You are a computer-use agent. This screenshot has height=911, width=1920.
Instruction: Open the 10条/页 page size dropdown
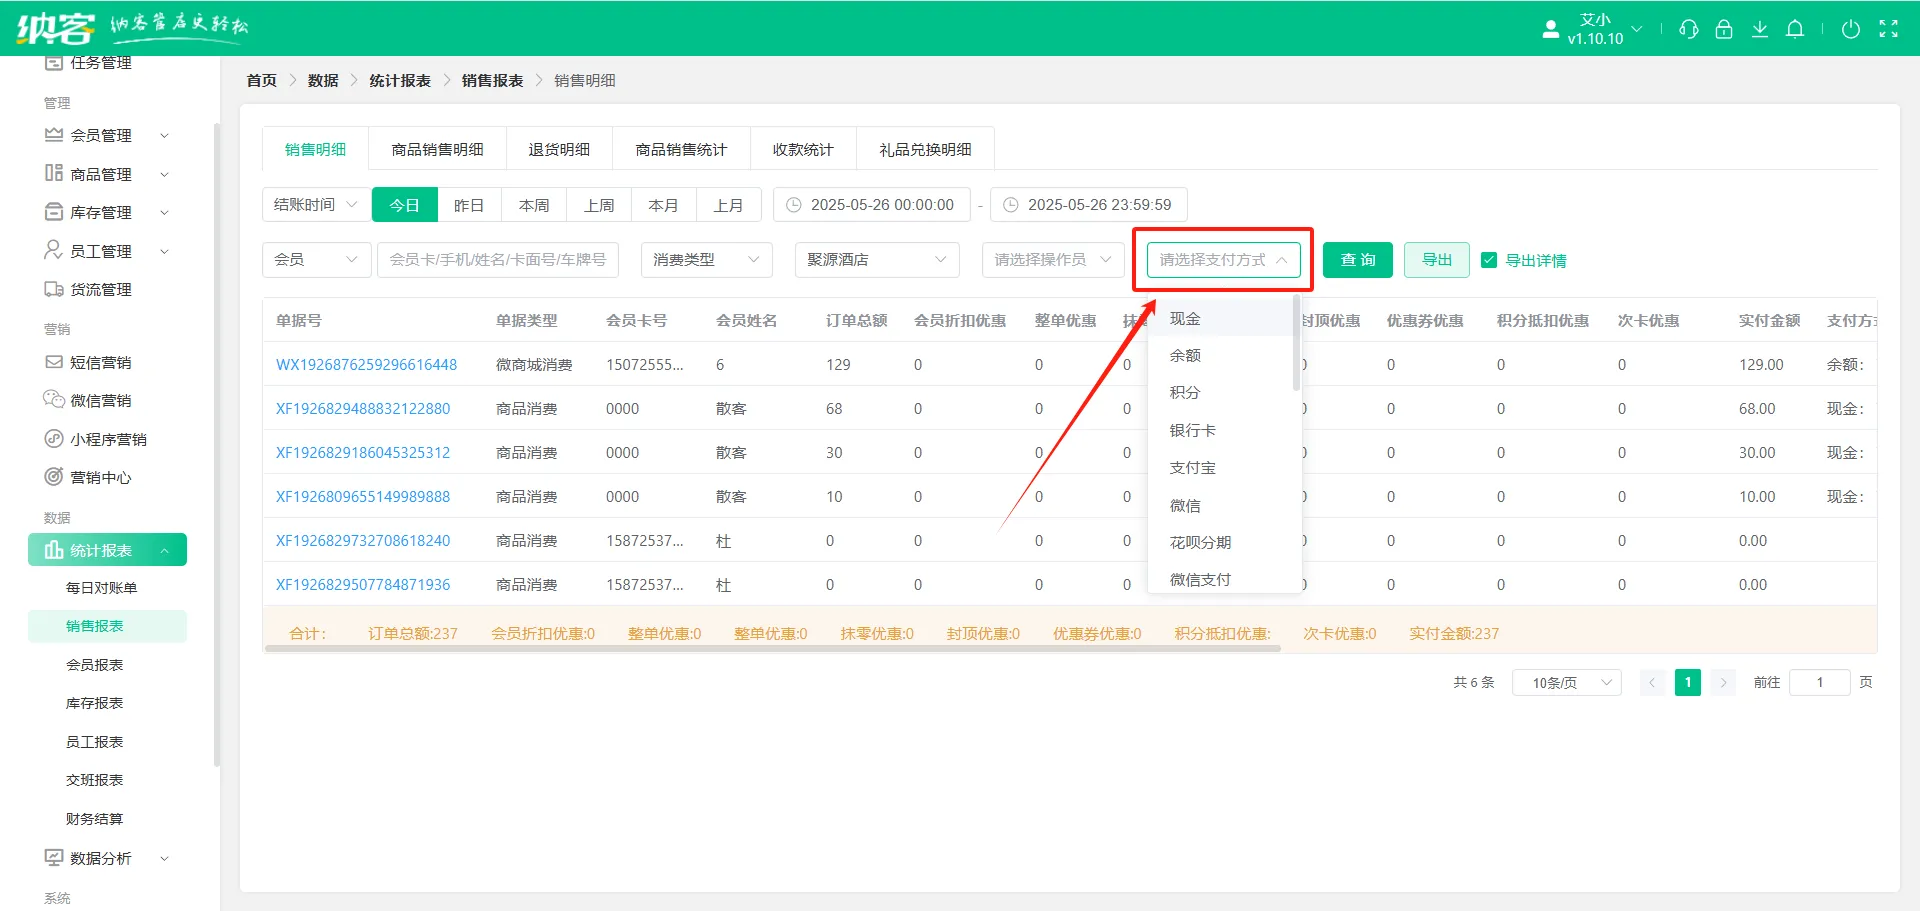click(1566, 682)
